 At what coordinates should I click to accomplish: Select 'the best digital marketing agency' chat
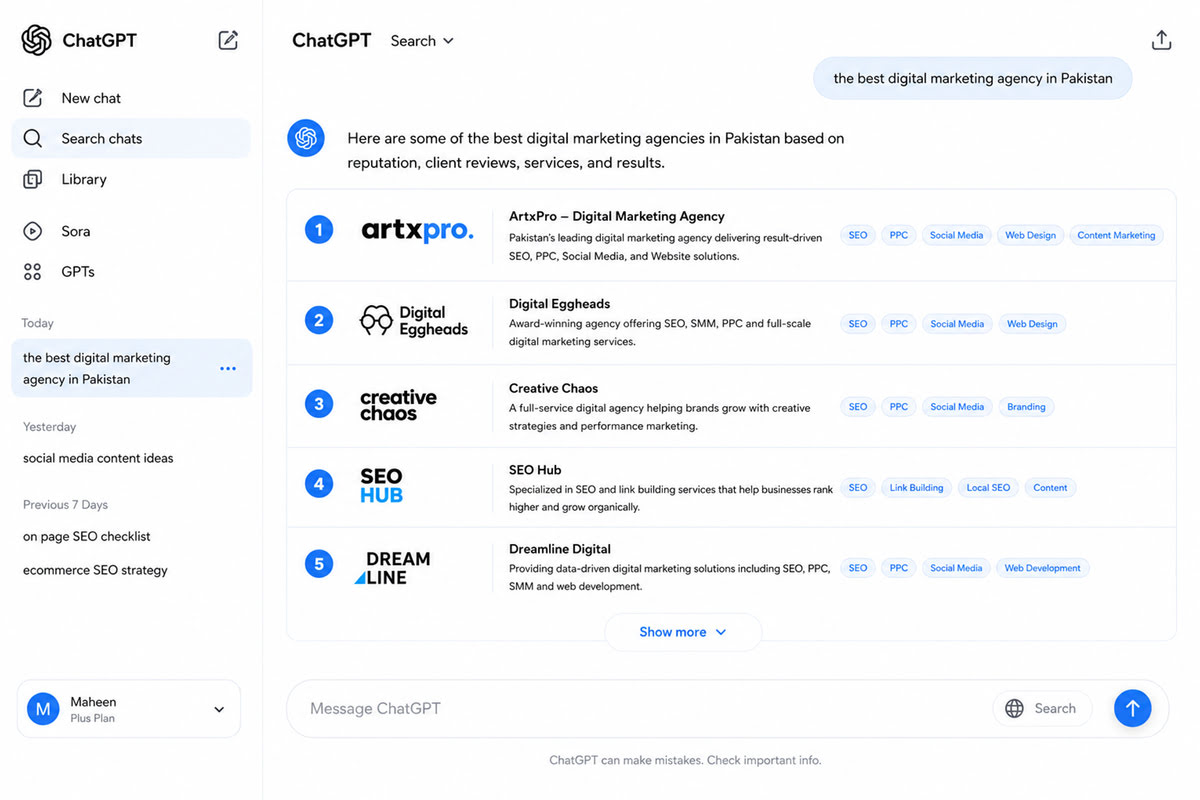click(x=131, y=368)
